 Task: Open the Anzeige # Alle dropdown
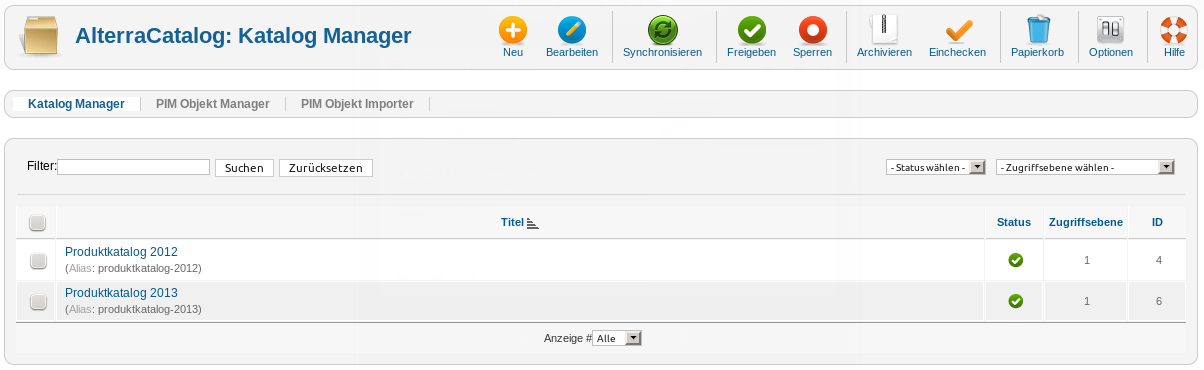pyautogui.click(x=617, y=339)
